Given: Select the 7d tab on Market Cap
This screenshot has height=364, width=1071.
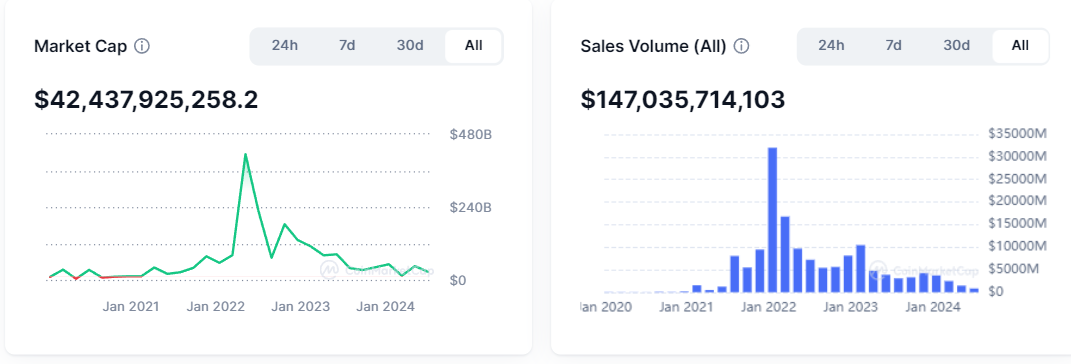Looking at the screenshot, I should (x=347, y=46).
